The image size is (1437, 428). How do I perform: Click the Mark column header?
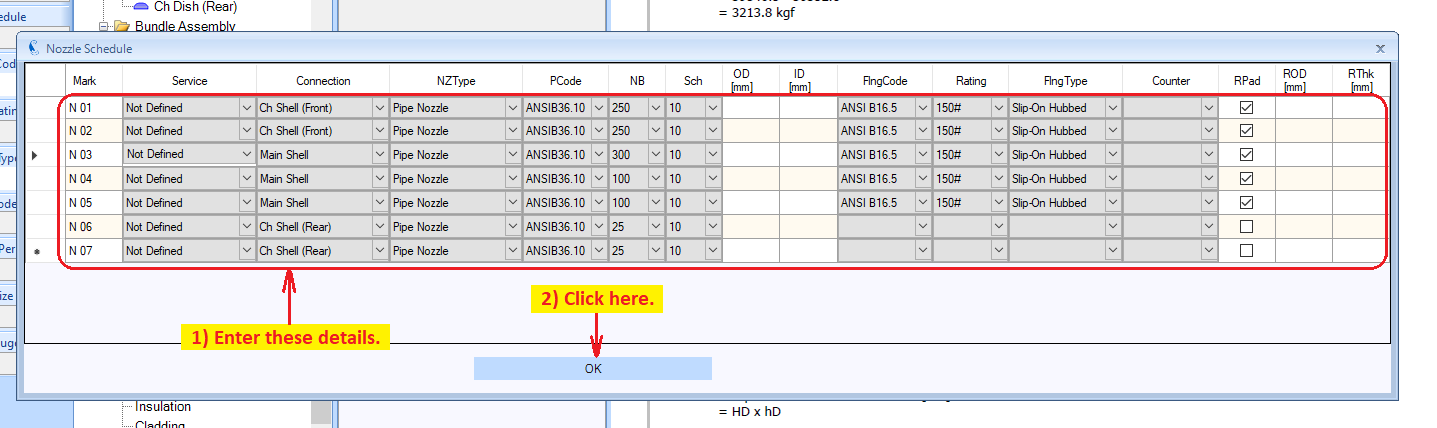84,80
